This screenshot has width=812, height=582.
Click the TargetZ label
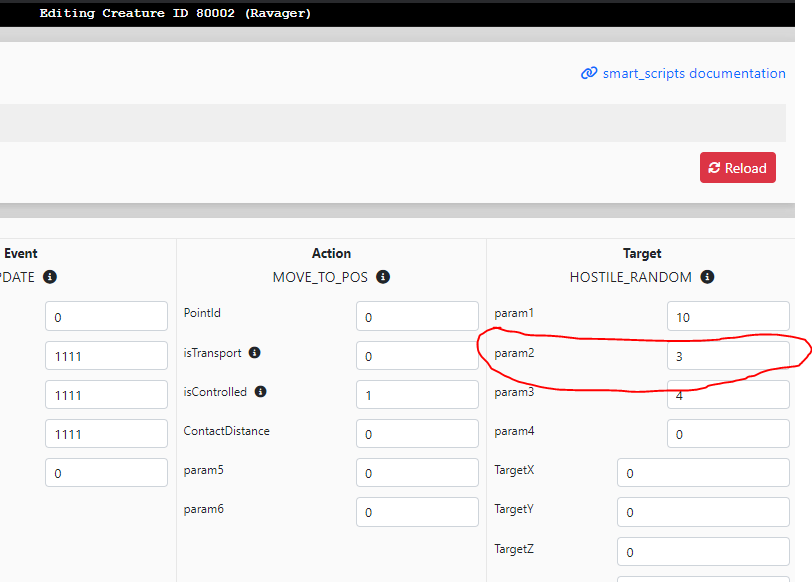click(514, 549)
